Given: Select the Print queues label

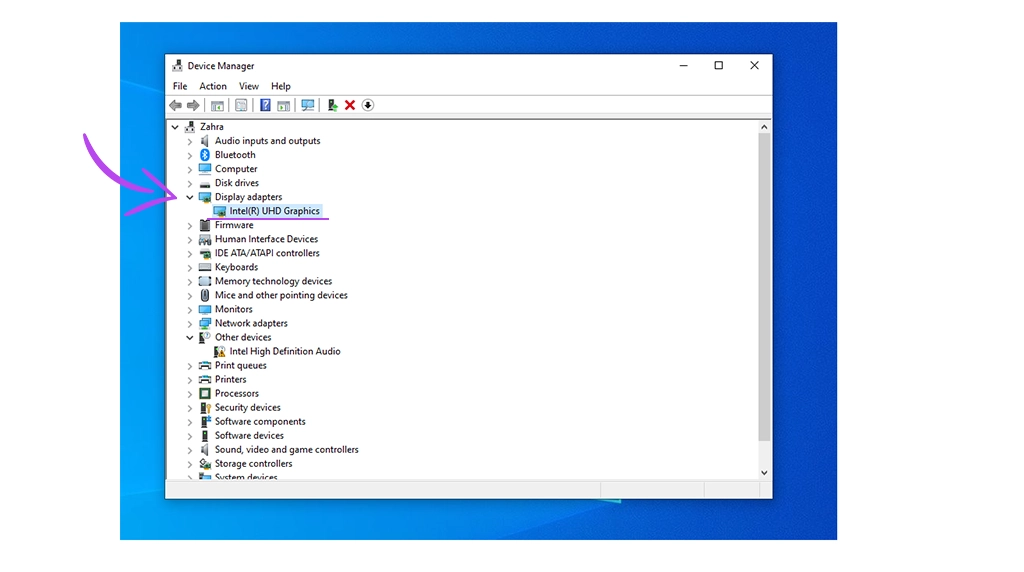Looking at the screenshot, I should pyautogui.click(x=240, y=366).
